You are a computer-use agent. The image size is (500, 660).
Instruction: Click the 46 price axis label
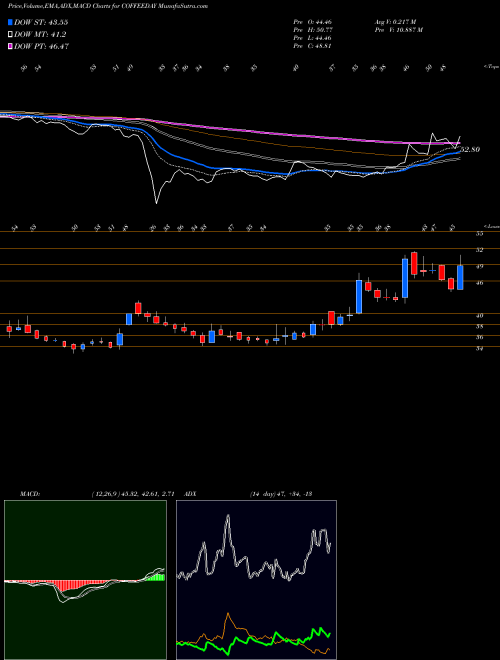point(479,283)
